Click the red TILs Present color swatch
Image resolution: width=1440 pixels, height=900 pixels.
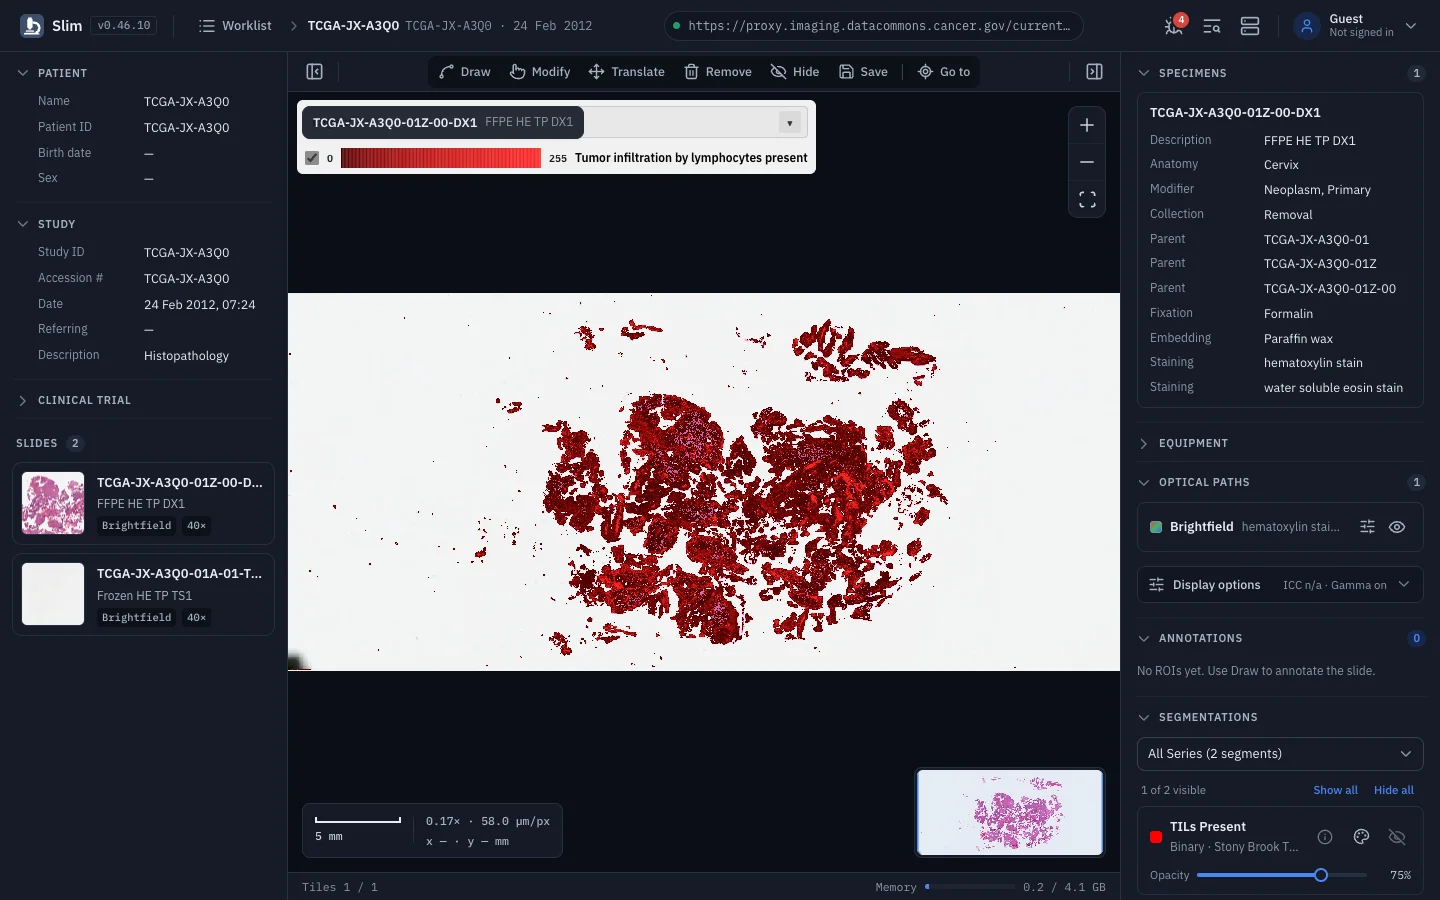[x=1156, y=837]
